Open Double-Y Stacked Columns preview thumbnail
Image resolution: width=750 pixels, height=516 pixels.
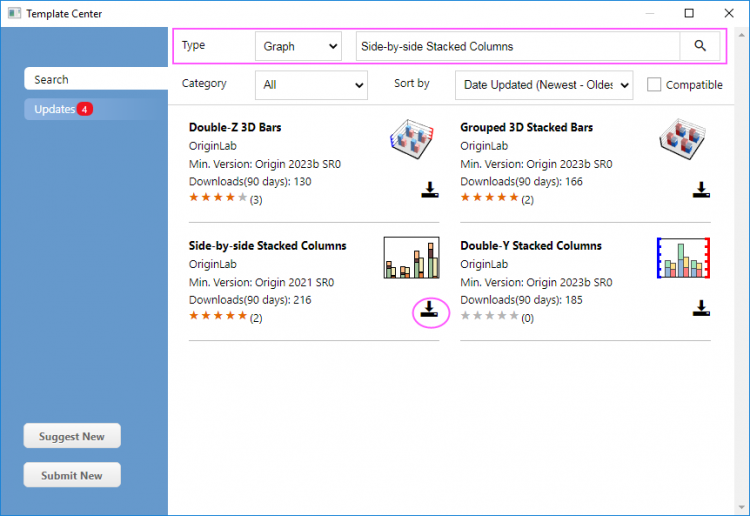point(683,258)
